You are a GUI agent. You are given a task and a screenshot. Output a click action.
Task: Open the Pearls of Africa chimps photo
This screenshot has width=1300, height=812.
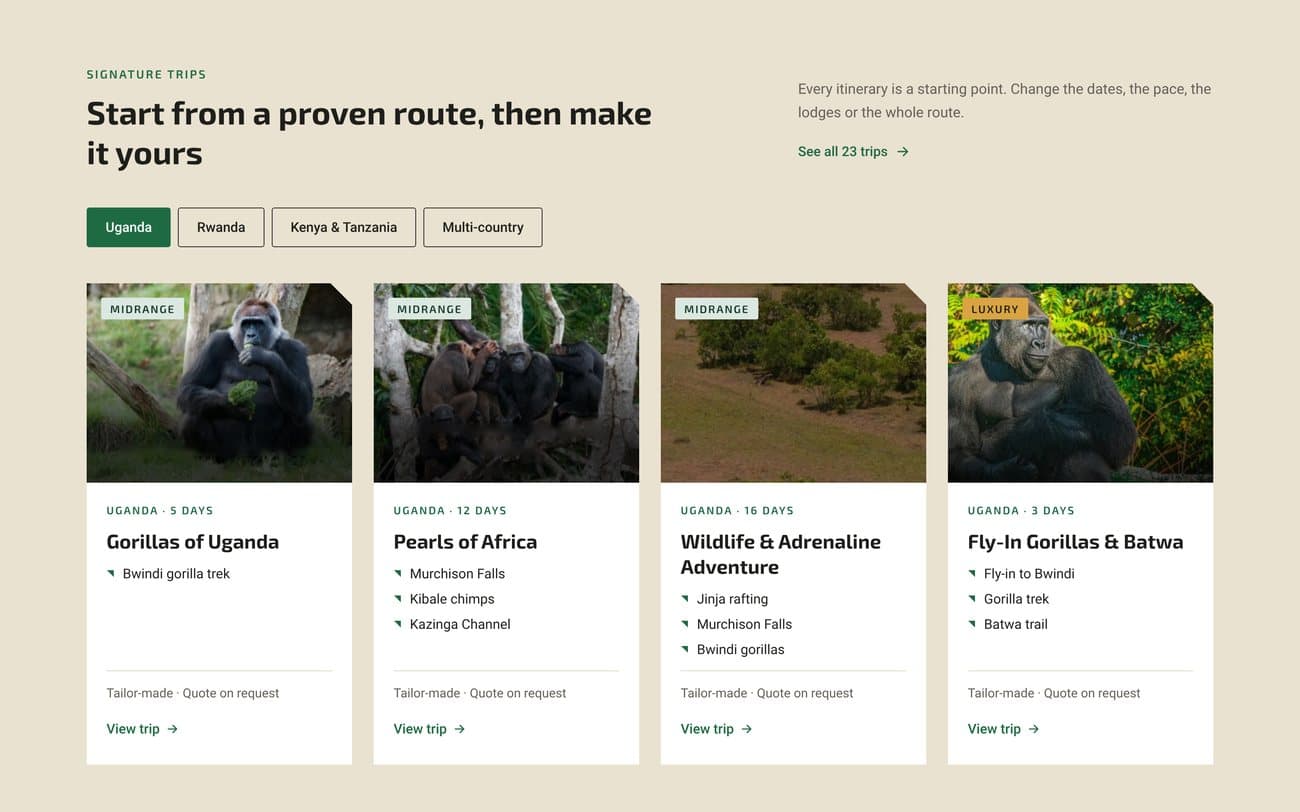pyautogui.click(x=506, y=383)
